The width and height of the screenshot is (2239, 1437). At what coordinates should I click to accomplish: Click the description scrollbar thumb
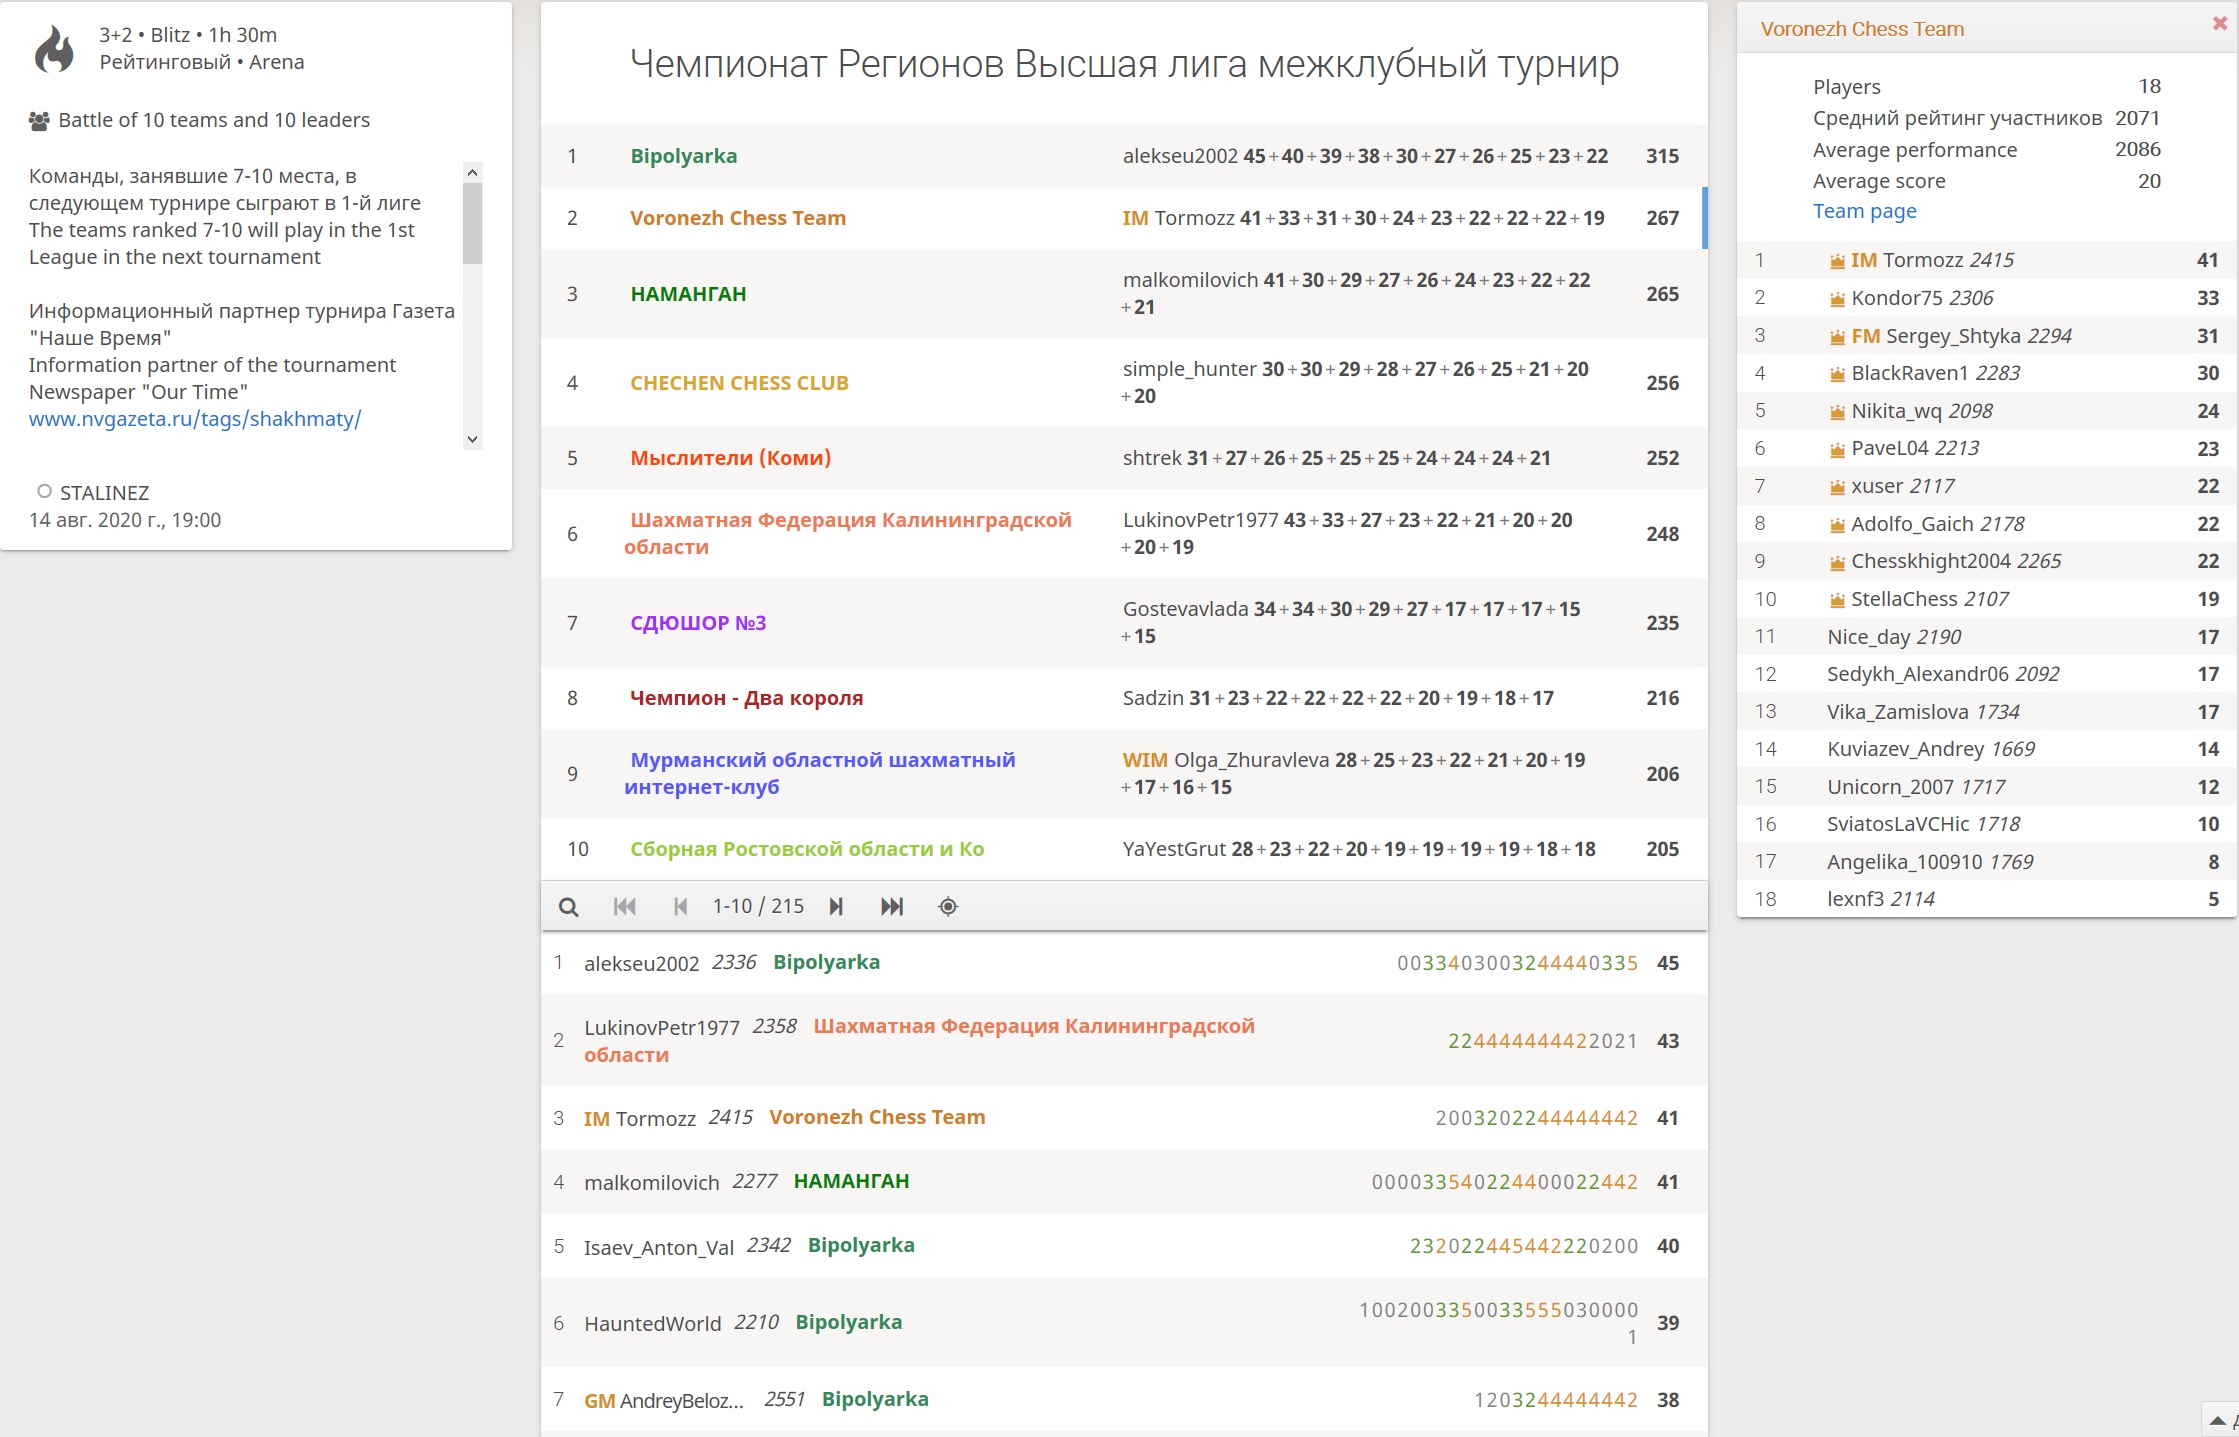[473, 223]
